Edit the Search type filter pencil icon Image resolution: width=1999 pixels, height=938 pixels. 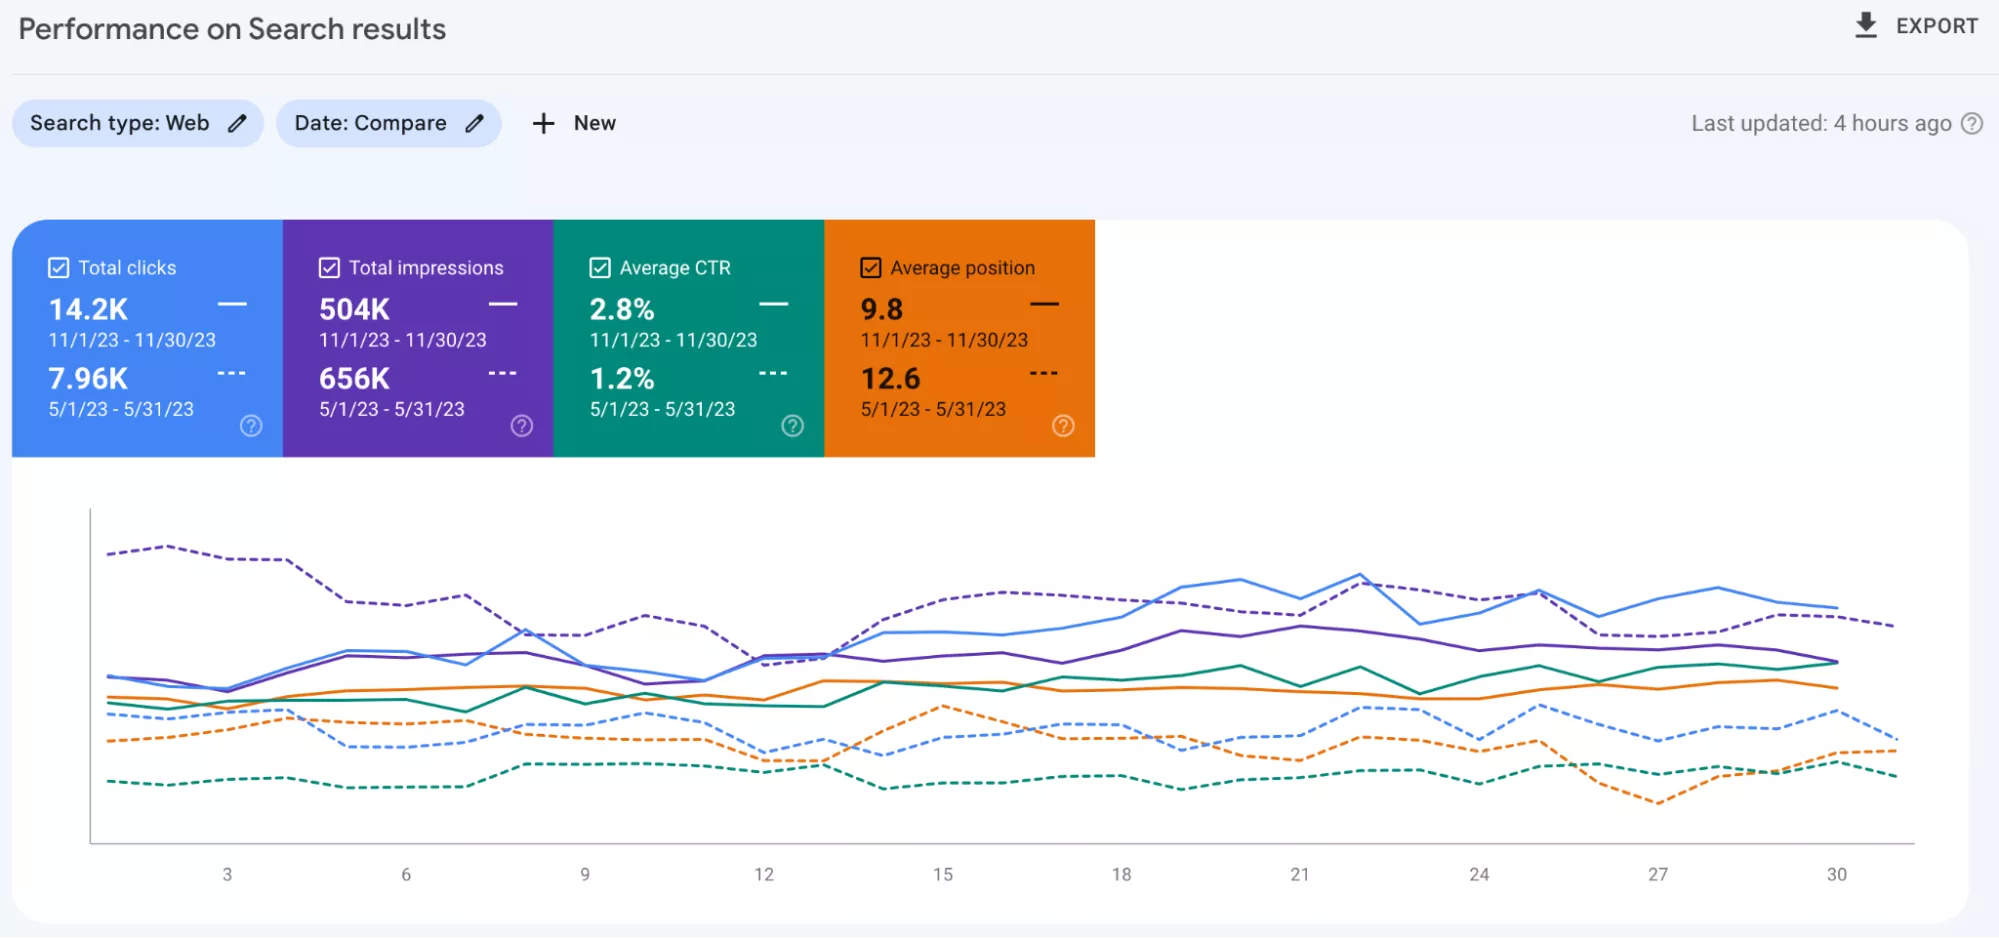click(237, 123)
